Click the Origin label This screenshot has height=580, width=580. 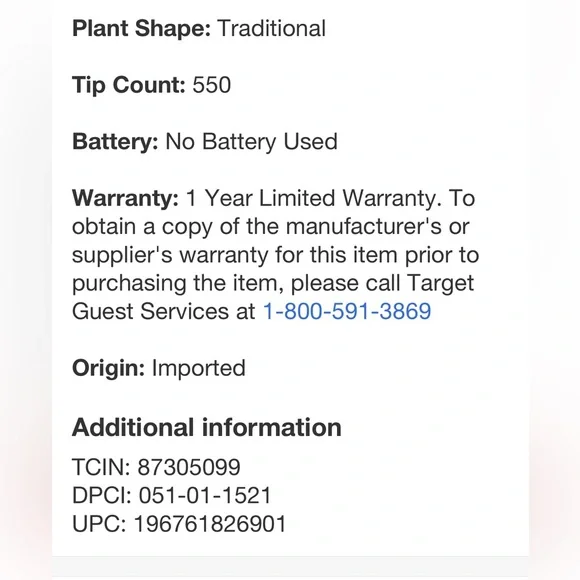pyautogui.click(x=108, y=368)
